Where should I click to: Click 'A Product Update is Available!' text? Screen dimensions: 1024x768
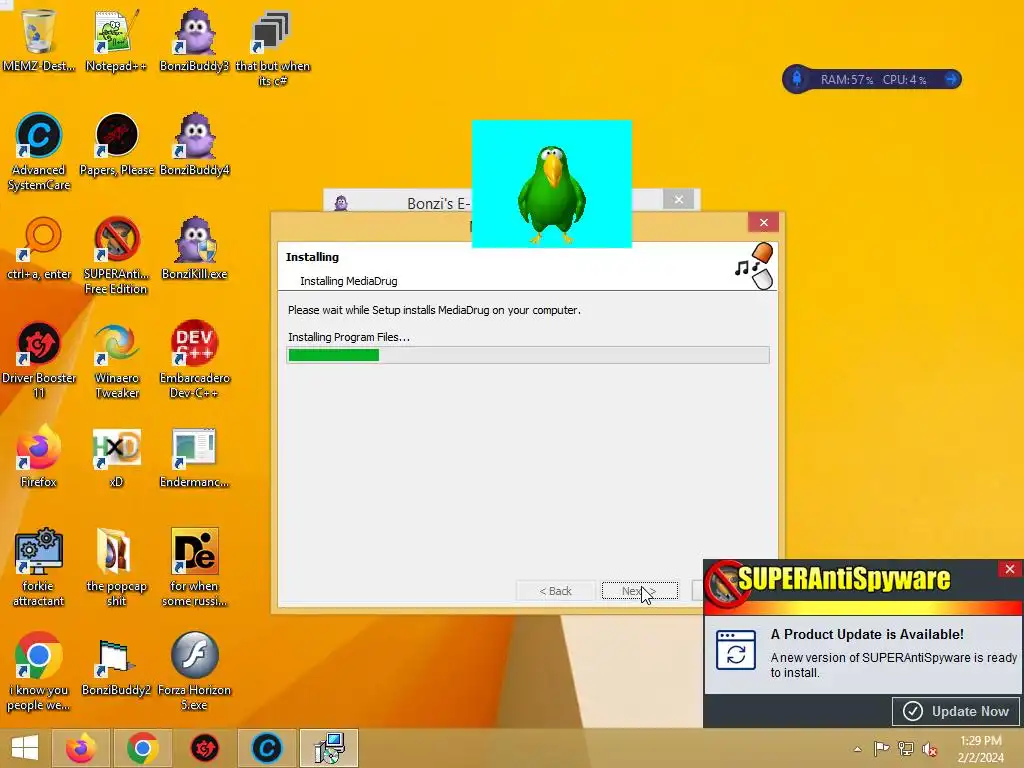(x=867, y=634)
